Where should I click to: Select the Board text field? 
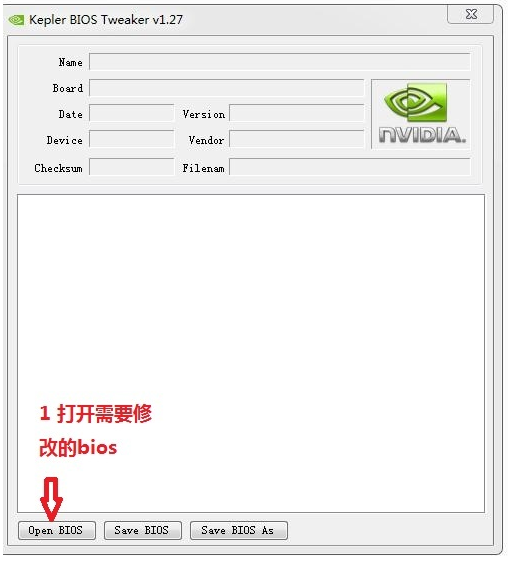[227, 88]
